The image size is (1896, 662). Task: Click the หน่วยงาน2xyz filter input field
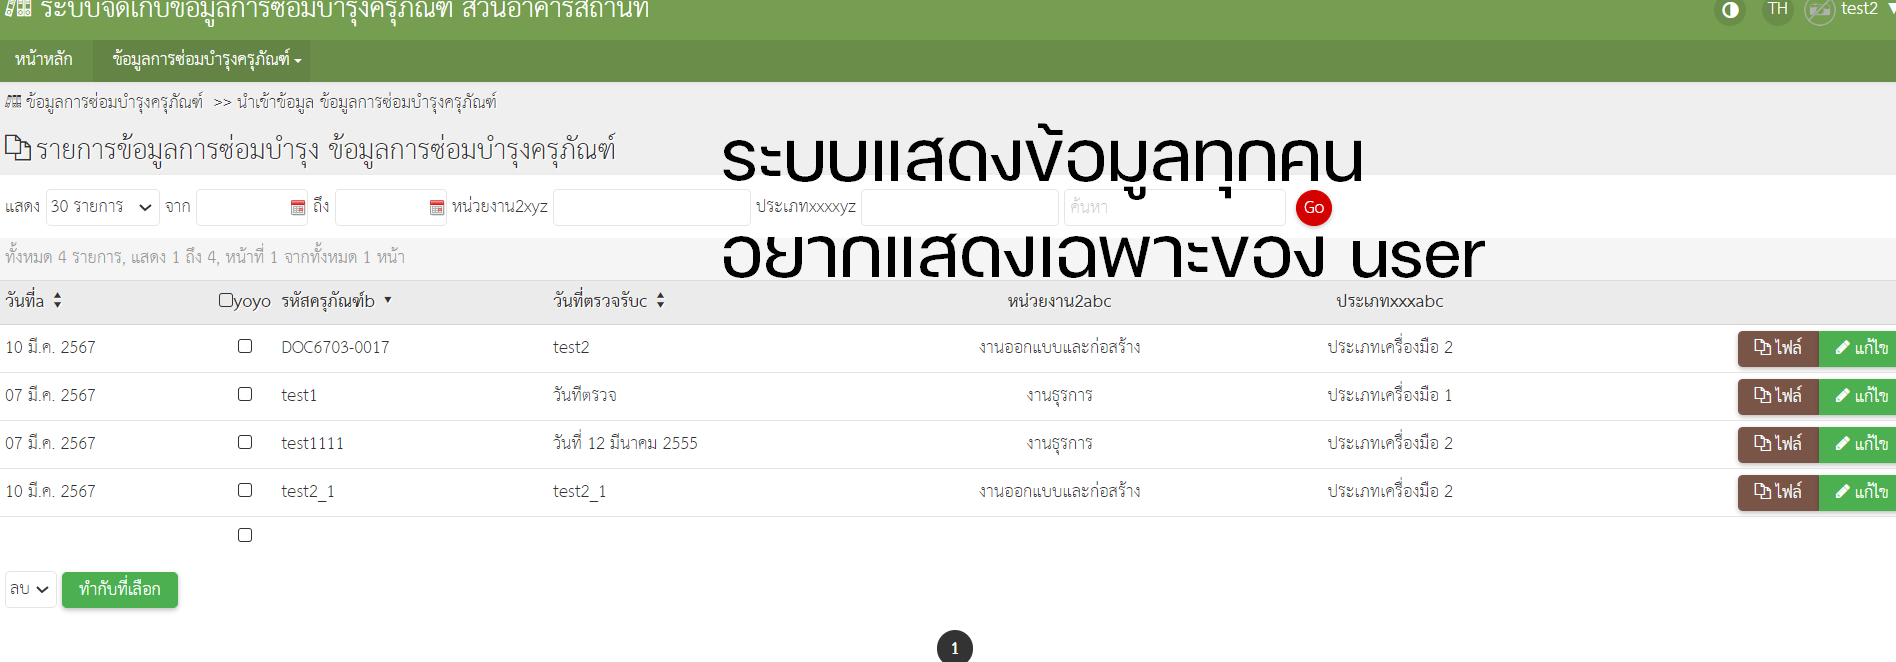[651, 207]
